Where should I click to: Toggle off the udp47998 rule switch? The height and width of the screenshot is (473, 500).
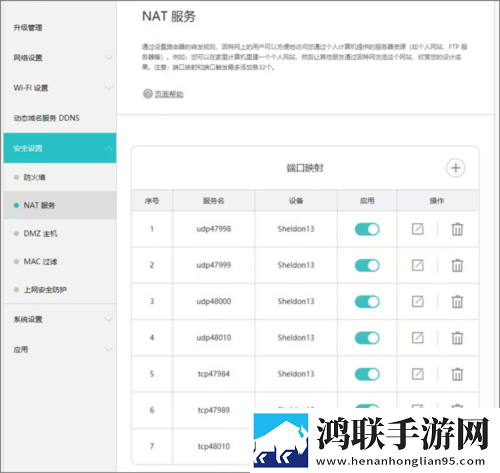(x=367, y=229)
